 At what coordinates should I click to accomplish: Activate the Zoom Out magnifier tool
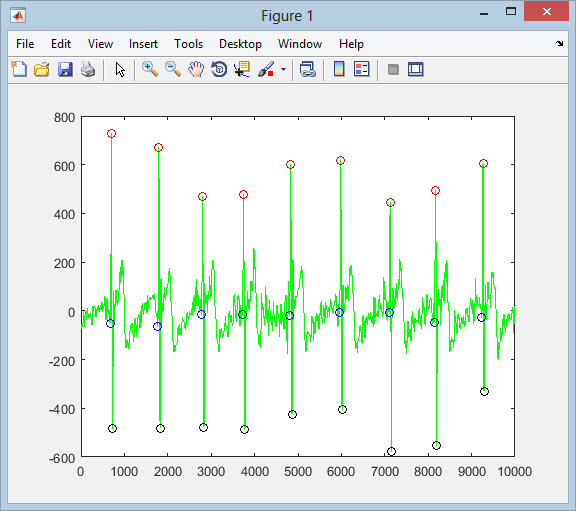(x=173, y=69)
